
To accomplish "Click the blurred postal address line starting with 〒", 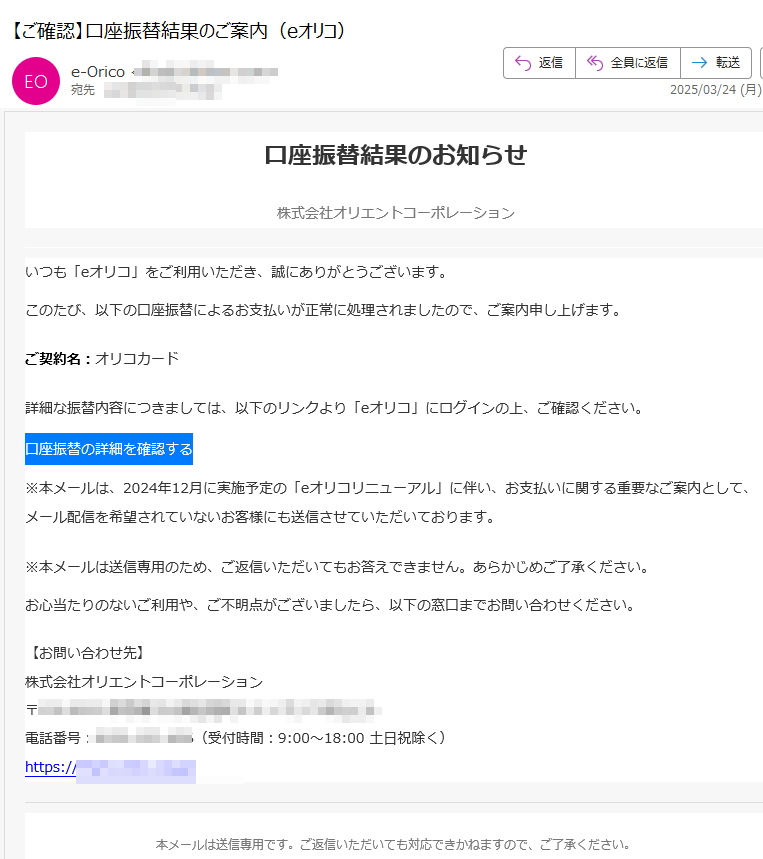I will (x=200, y=710).
